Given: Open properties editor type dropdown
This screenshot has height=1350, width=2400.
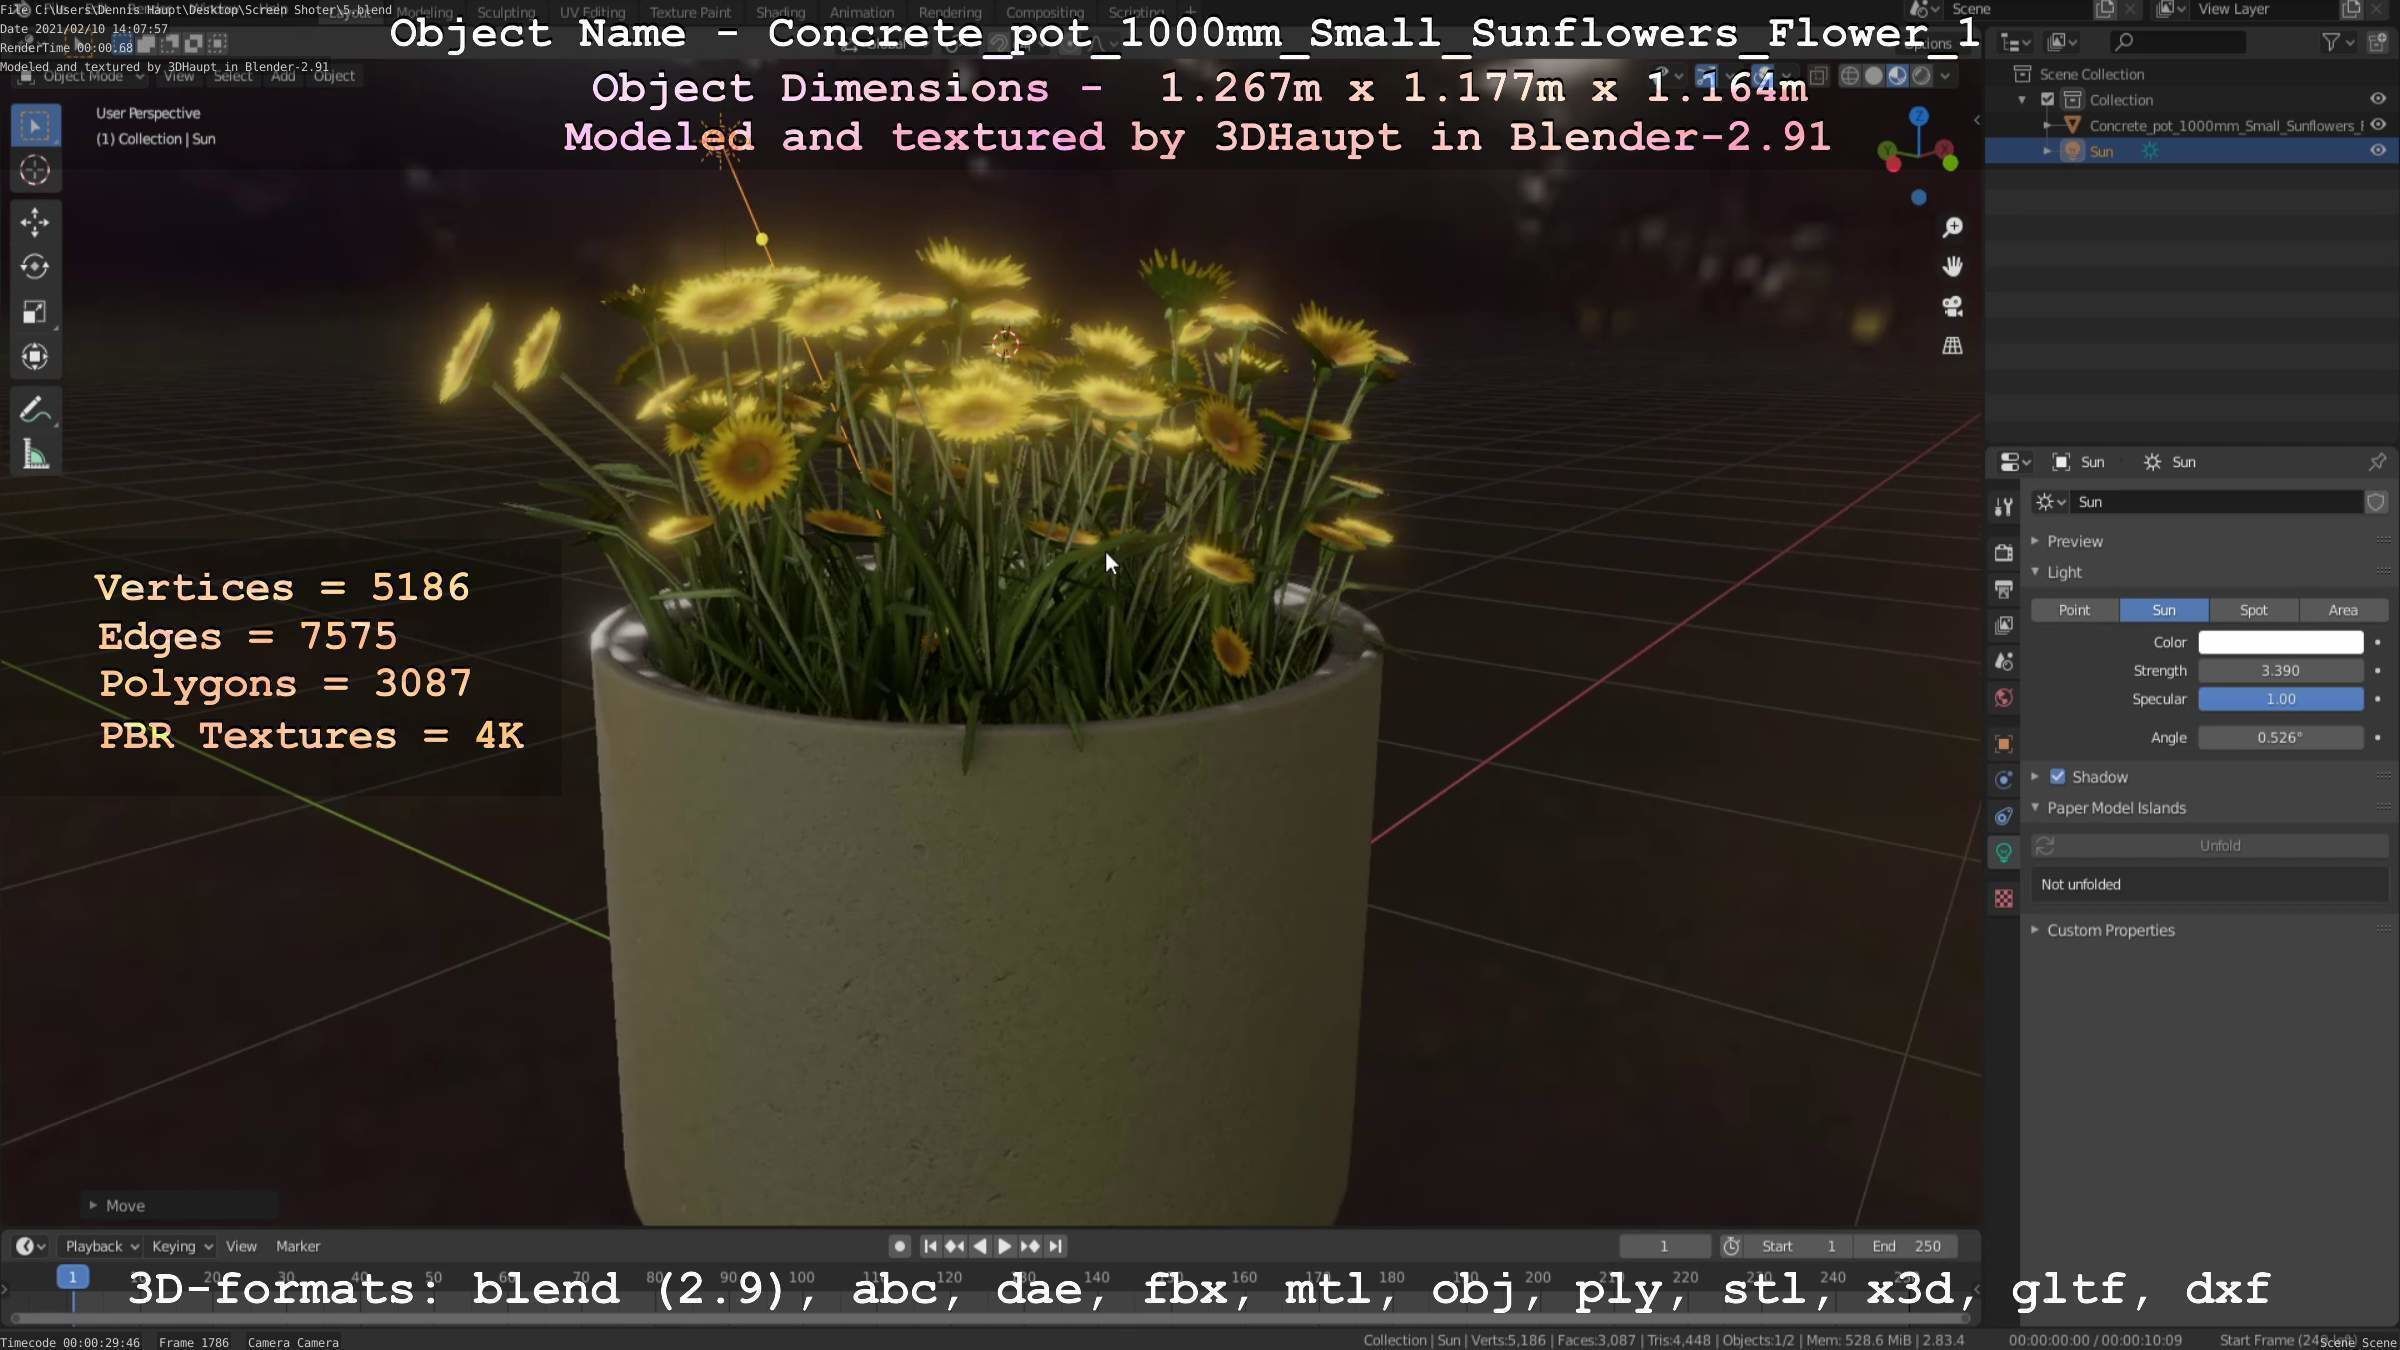Looking at the screenshot, I should point(2014,462).
